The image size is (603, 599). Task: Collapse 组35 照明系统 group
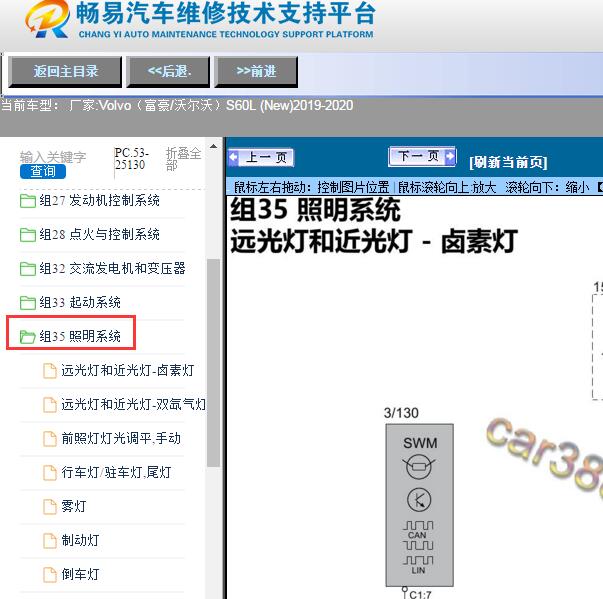[x=80, y=336]
